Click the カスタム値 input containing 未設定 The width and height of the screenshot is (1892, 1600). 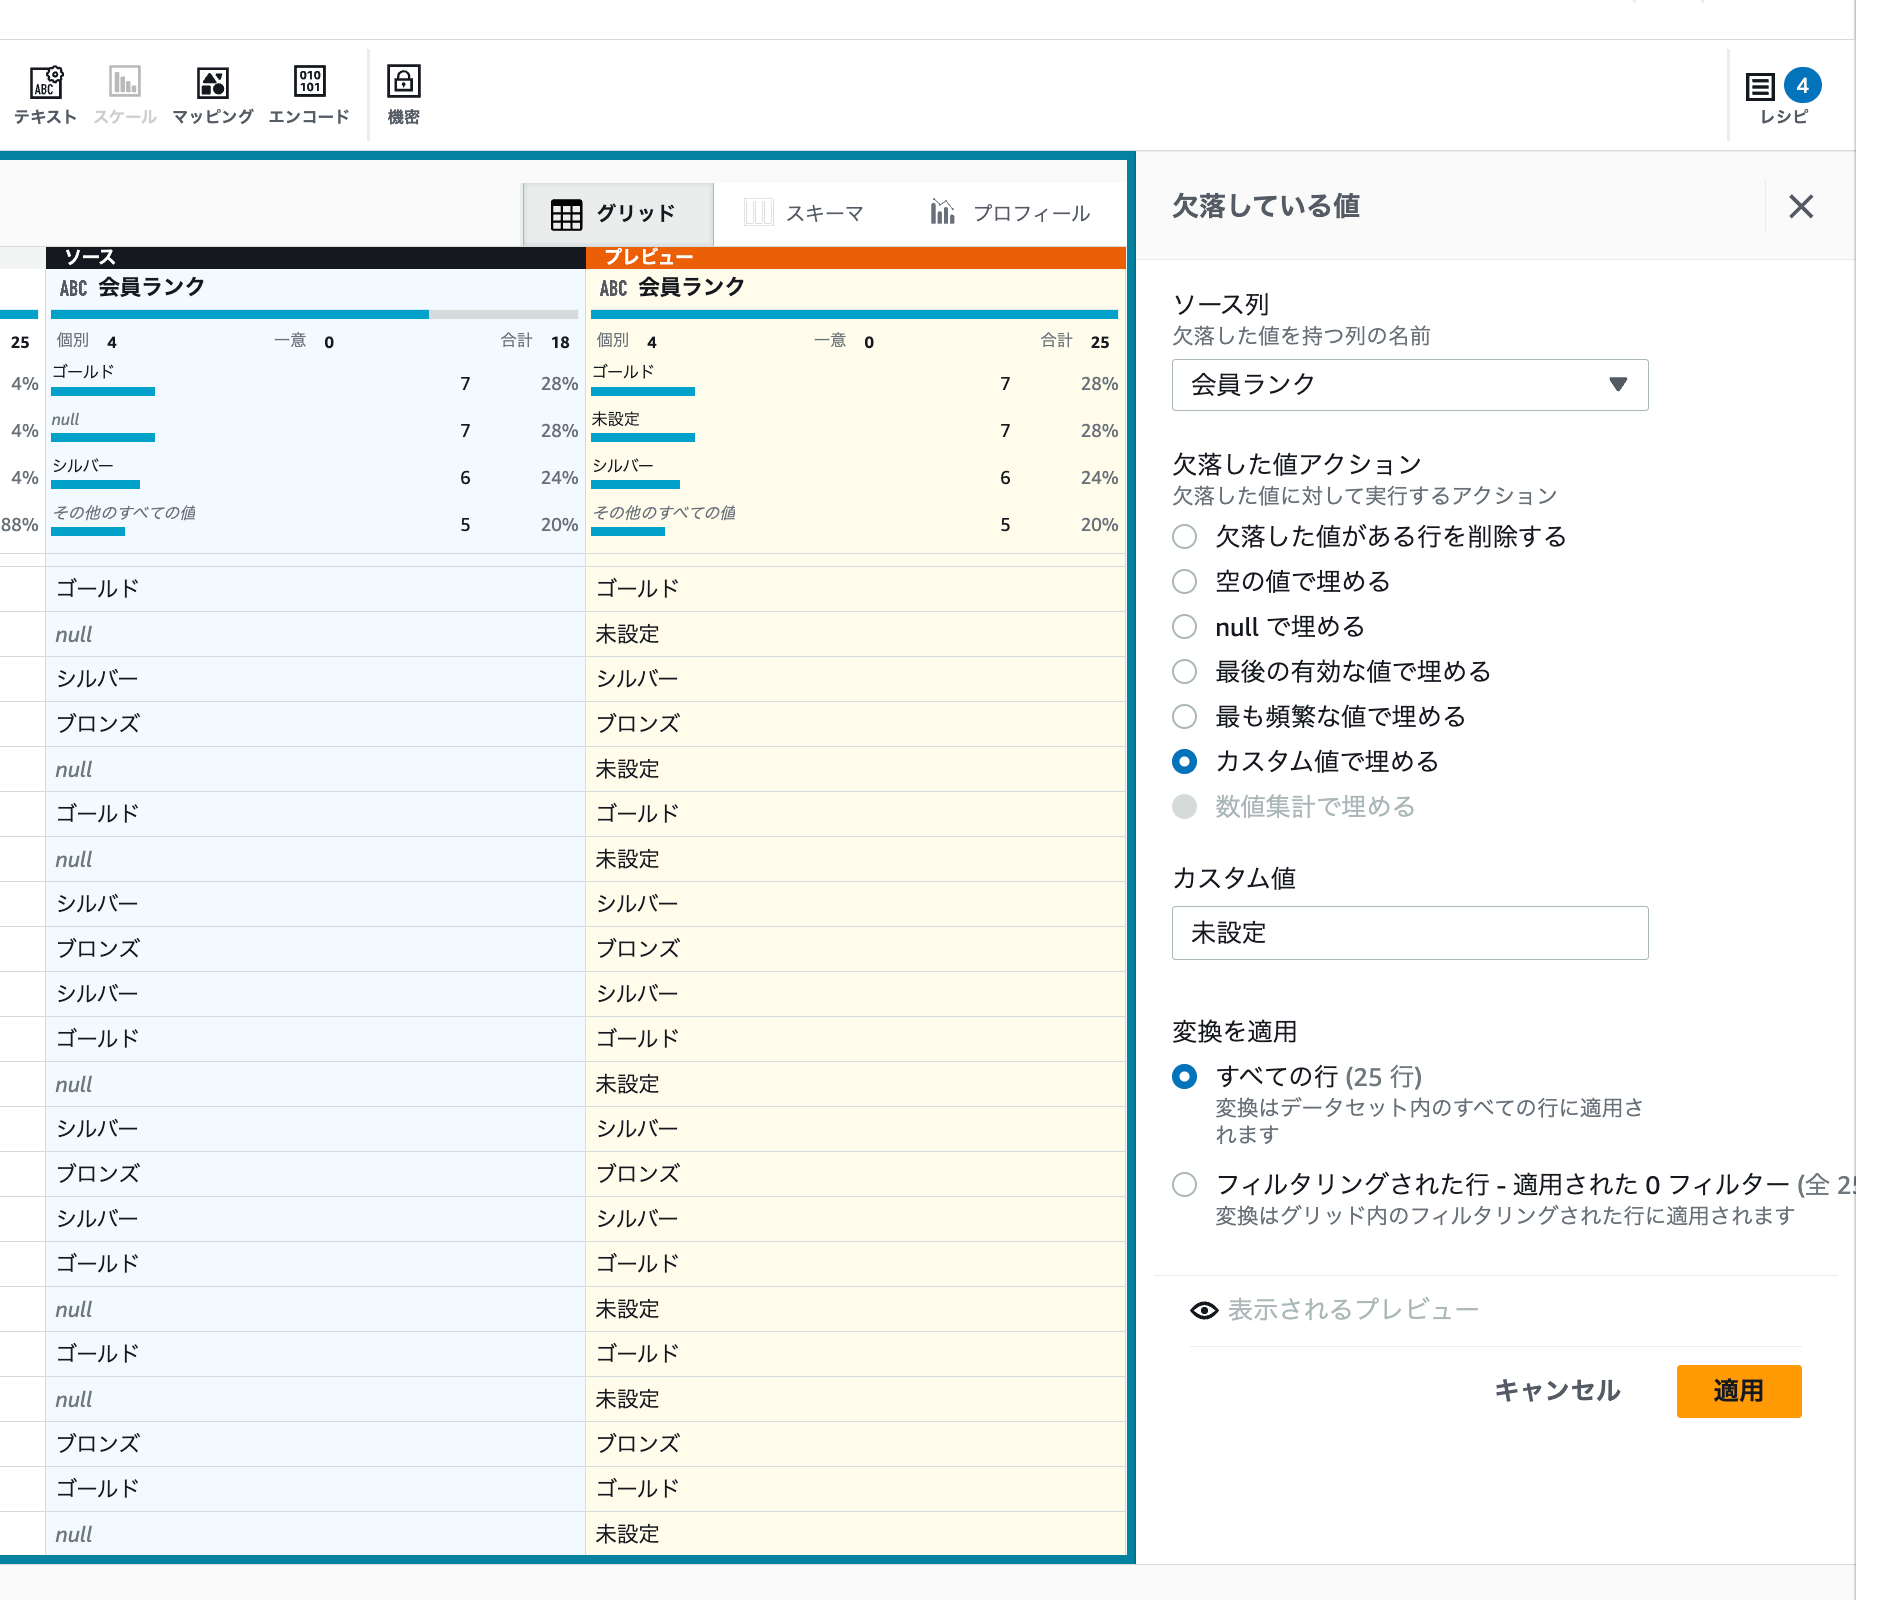tap(1410, 933)
